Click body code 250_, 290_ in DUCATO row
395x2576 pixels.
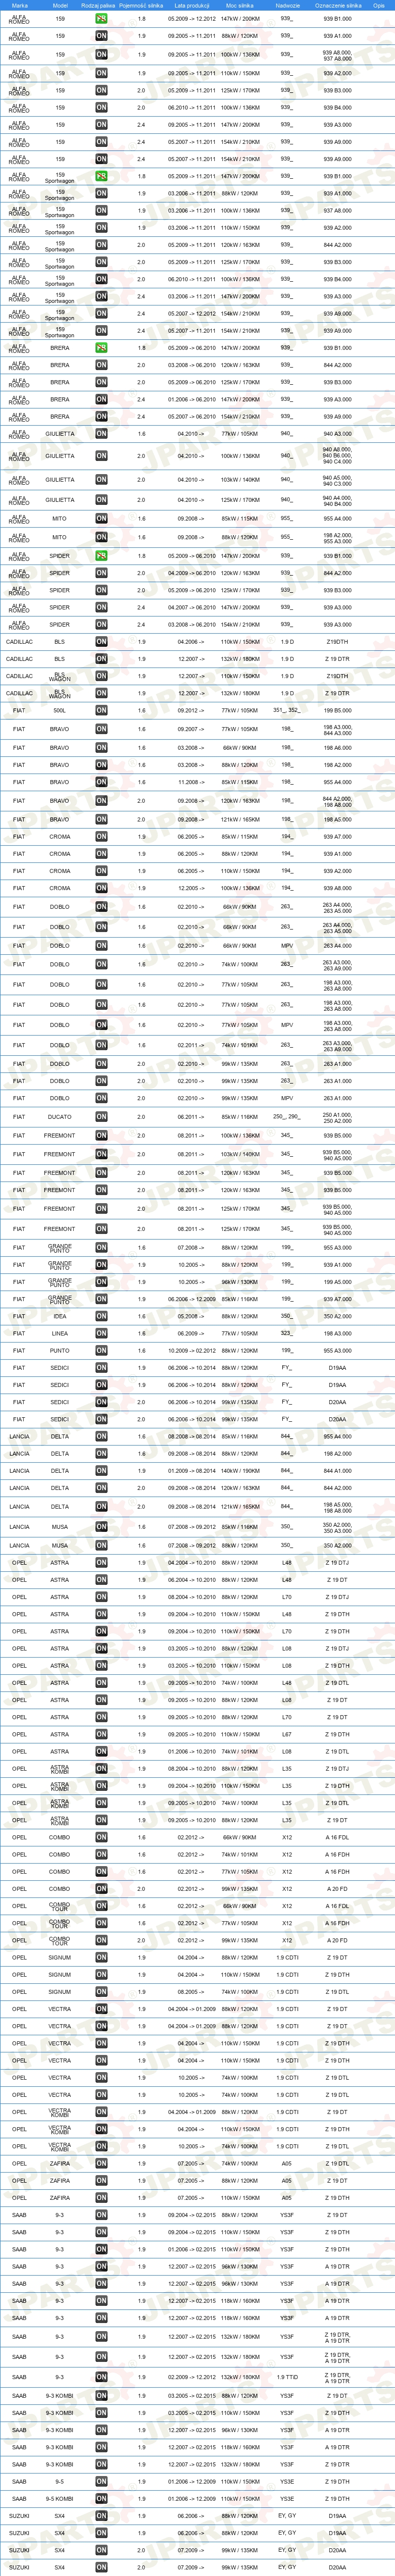tap(287, 1116)
